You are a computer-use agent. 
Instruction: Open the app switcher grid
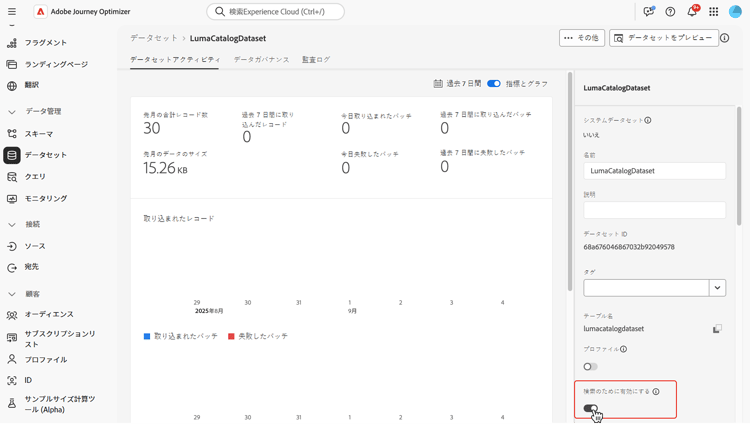[714, 11]
